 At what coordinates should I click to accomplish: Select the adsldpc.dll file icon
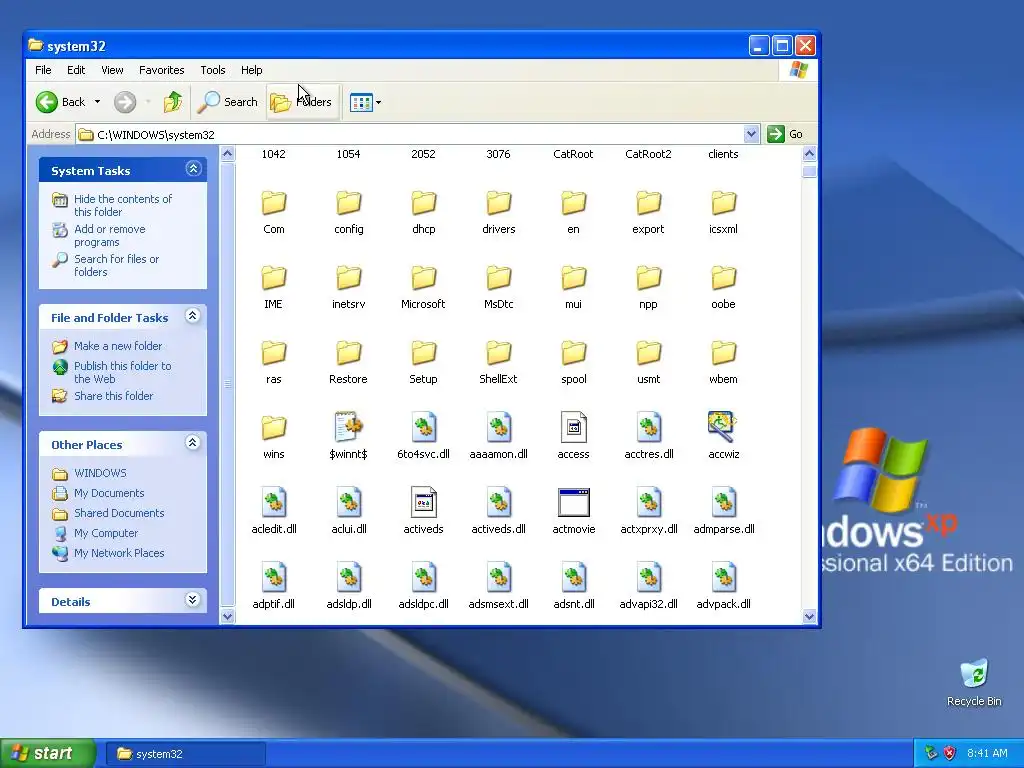(x=424, y=578)
